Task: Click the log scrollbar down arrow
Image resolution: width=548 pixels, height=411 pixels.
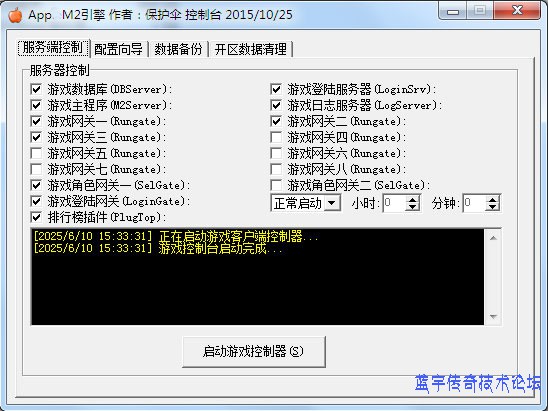Action: point(493,316)
